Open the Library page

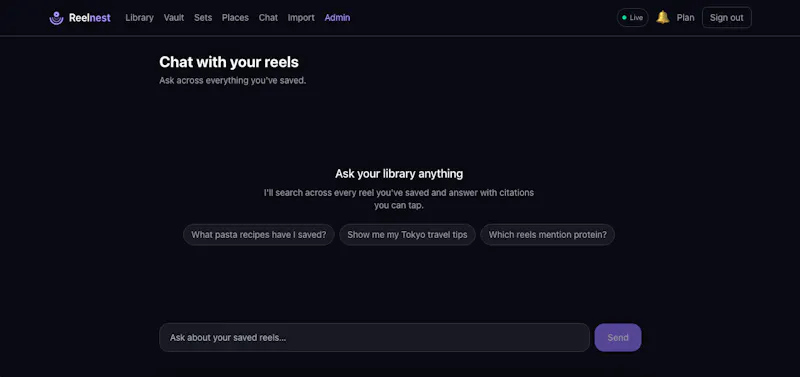[x=139, y=18]
